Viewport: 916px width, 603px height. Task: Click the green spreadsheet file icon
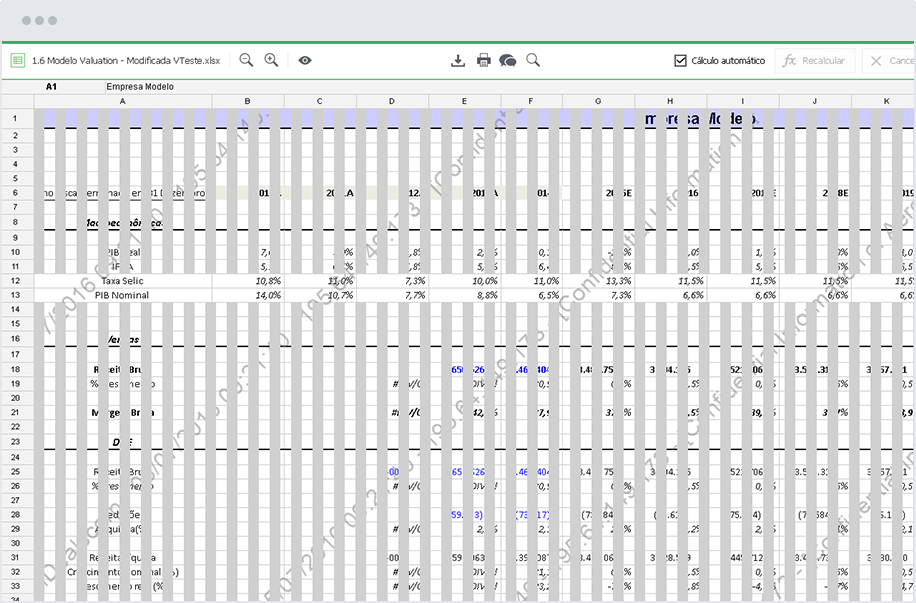point(17,60)
